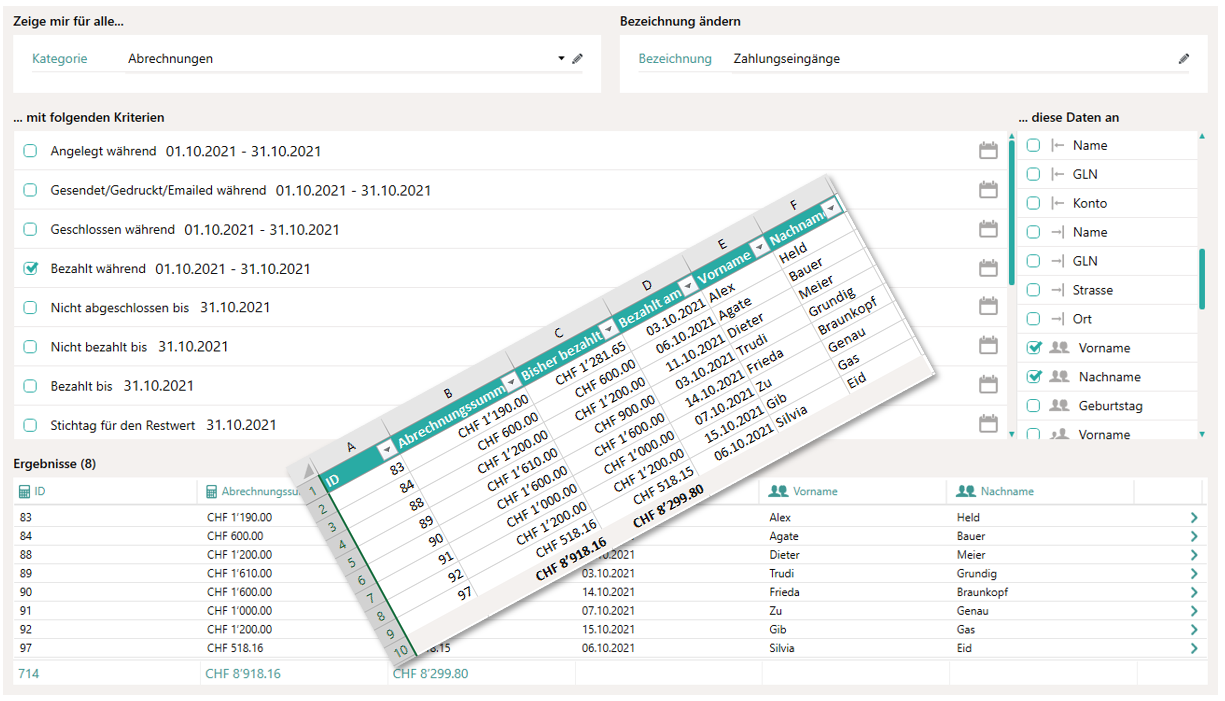Click the teal criteria list scrollbar thumb
The width and height of the screenshot is (1225, 701).
pos(1011,214)
